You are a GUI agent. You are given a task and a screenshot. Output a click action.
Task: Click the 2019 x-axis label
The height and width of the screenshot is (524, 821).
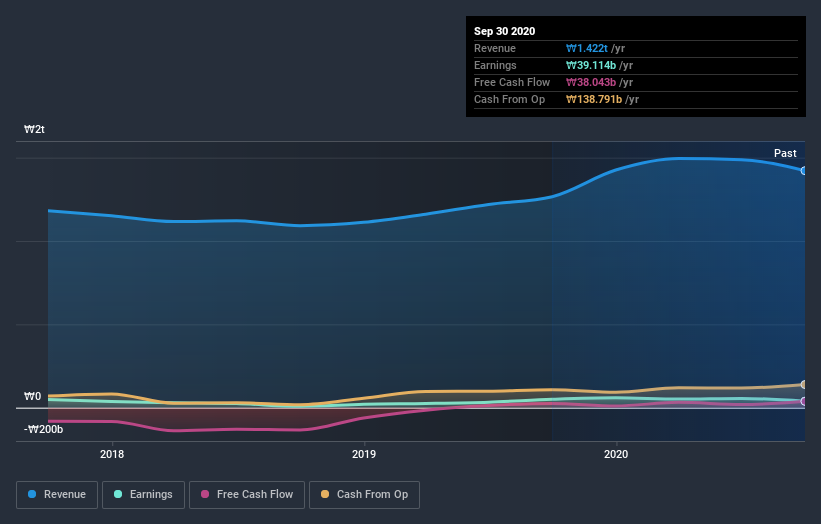point(364,454)
